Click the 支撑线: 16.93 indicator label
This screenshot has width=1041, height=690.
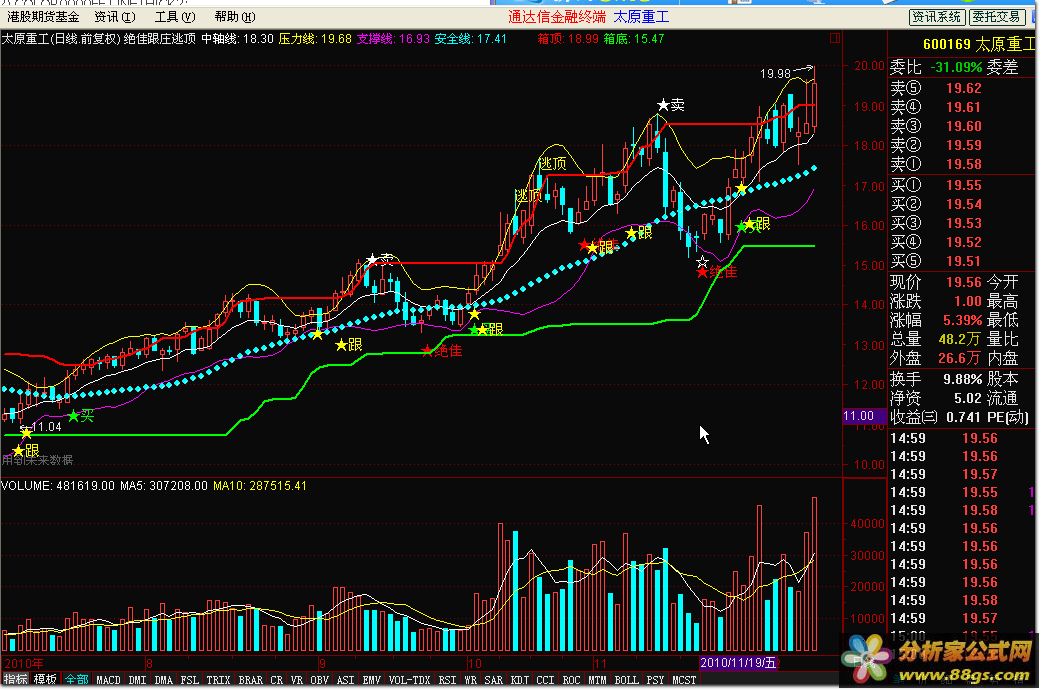(x=393, y=39)
